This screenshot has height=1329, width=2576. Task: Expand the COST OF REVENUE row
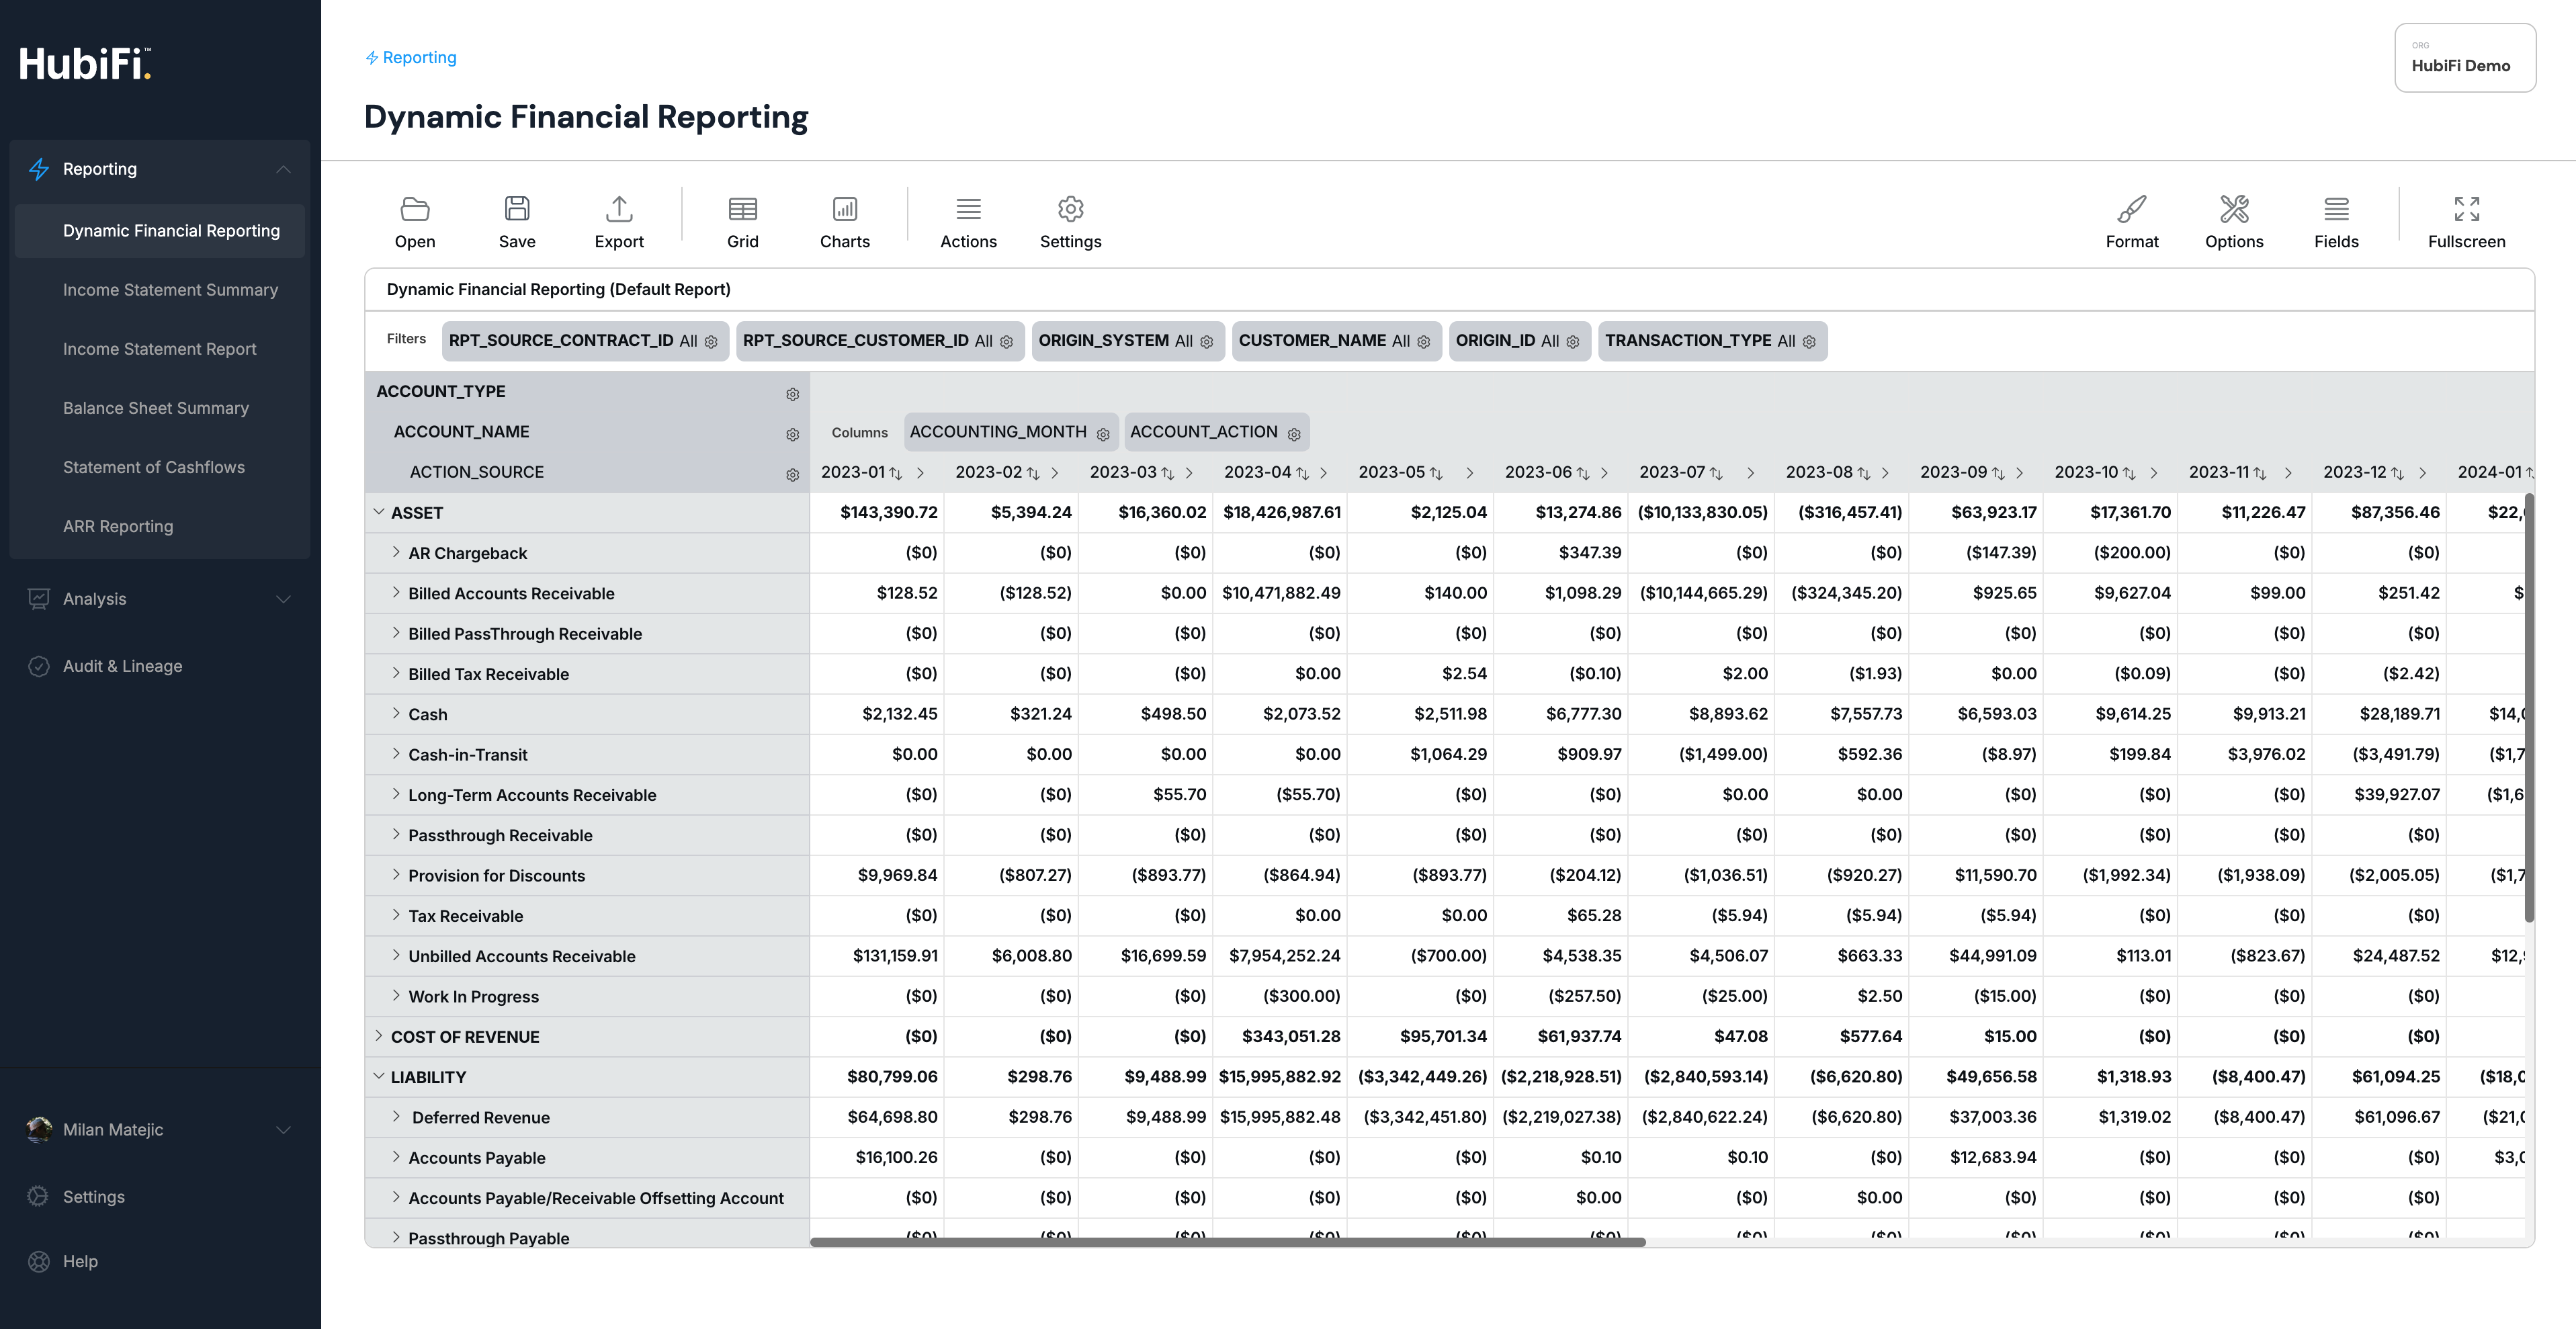[379, 1036]
